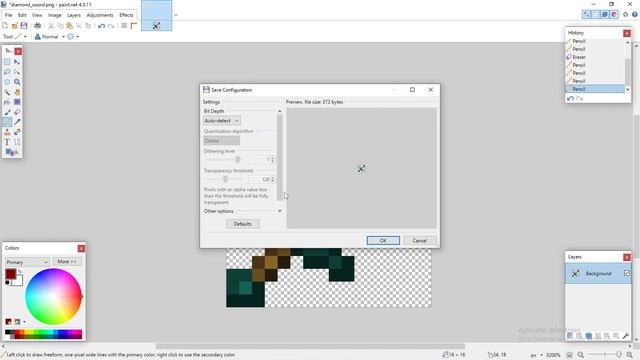Click OK in Save Configuration dialog
Image resolution: width=640 pixels, height=360 pixels.
(x=383, y=240)
